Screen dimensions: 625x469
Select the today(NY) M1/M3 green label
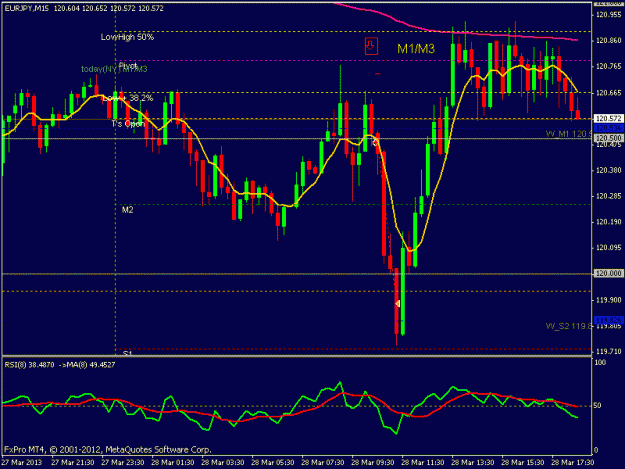point(114,69)
